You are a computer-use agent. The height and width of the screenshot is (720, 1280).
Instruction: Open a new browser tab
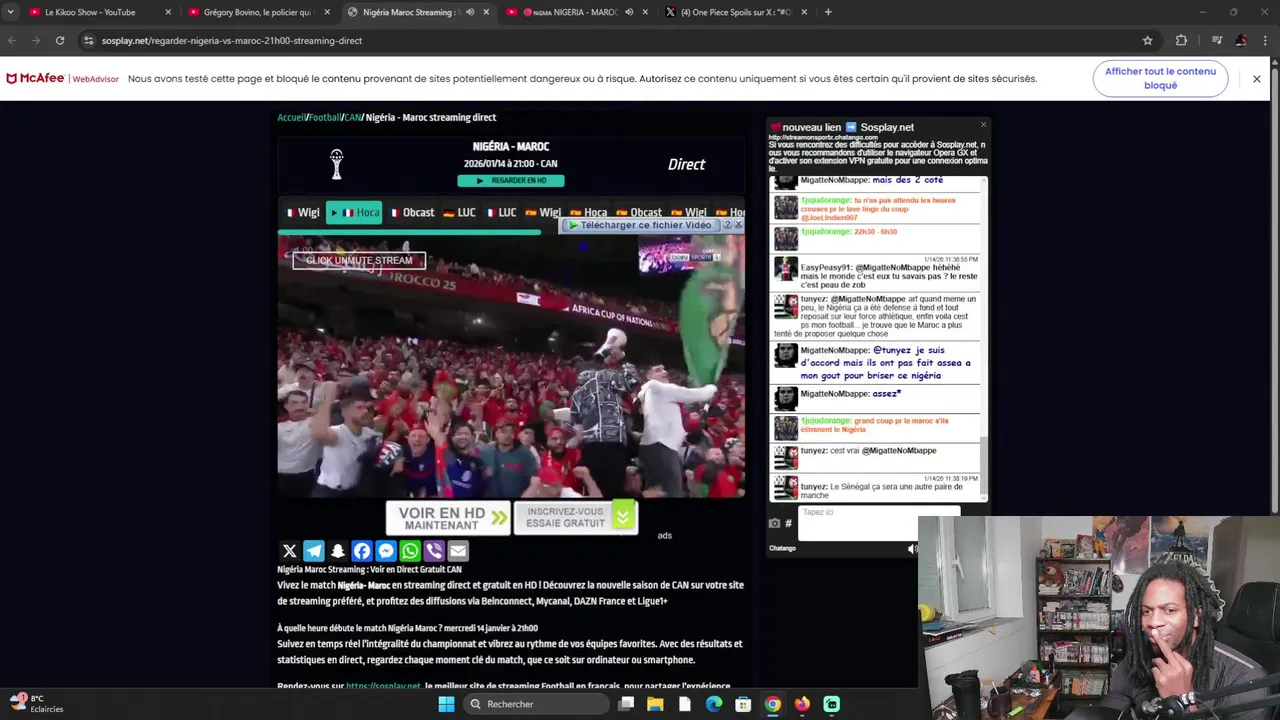827,12
